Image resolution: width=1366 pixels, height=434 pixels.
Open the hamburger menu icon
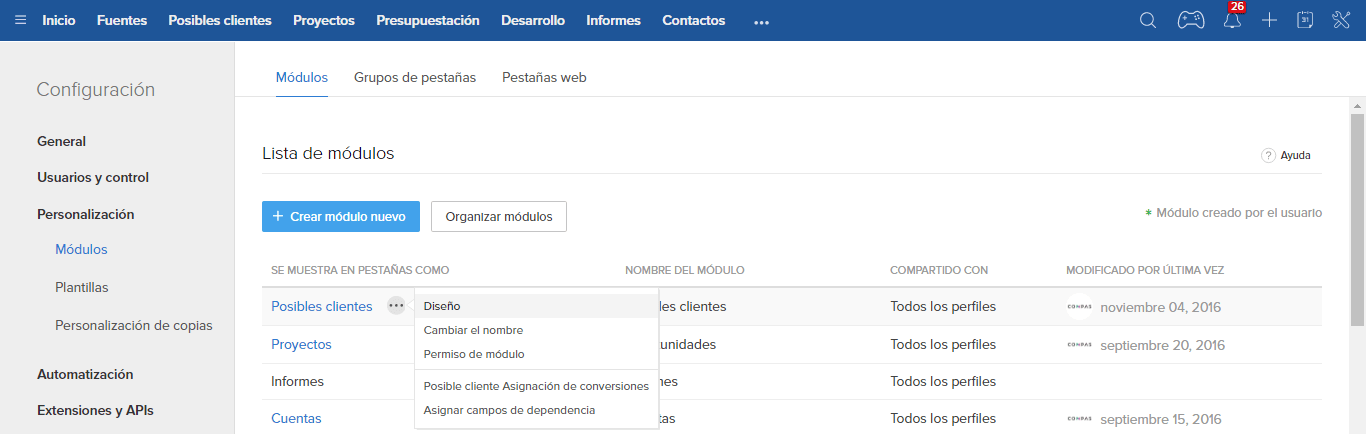coord(21,20)
